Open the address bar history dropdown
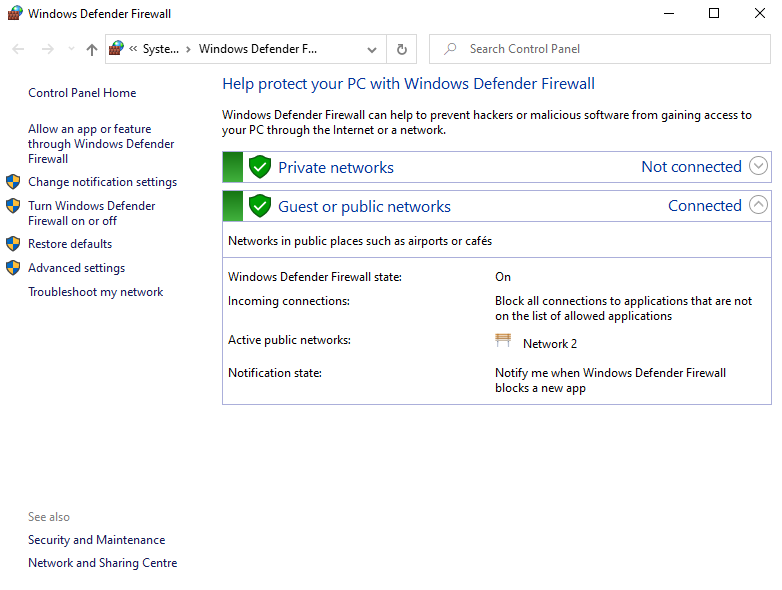The width and height of the screenshot is (782, 590). point(372,49)
